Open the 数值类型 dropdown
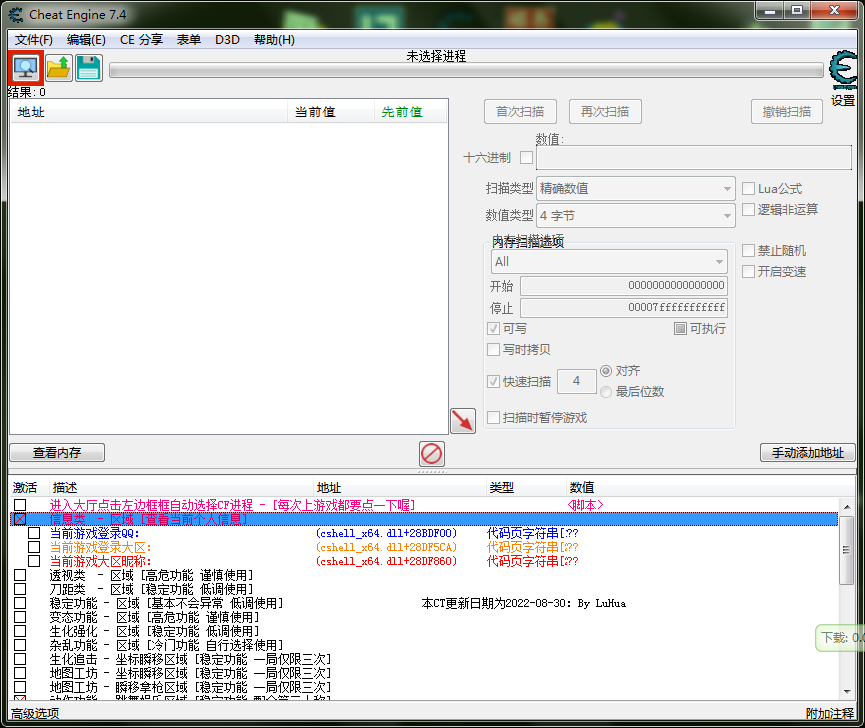Image resolution: width=865 pixels, height=728 pixels. (636, 216)
